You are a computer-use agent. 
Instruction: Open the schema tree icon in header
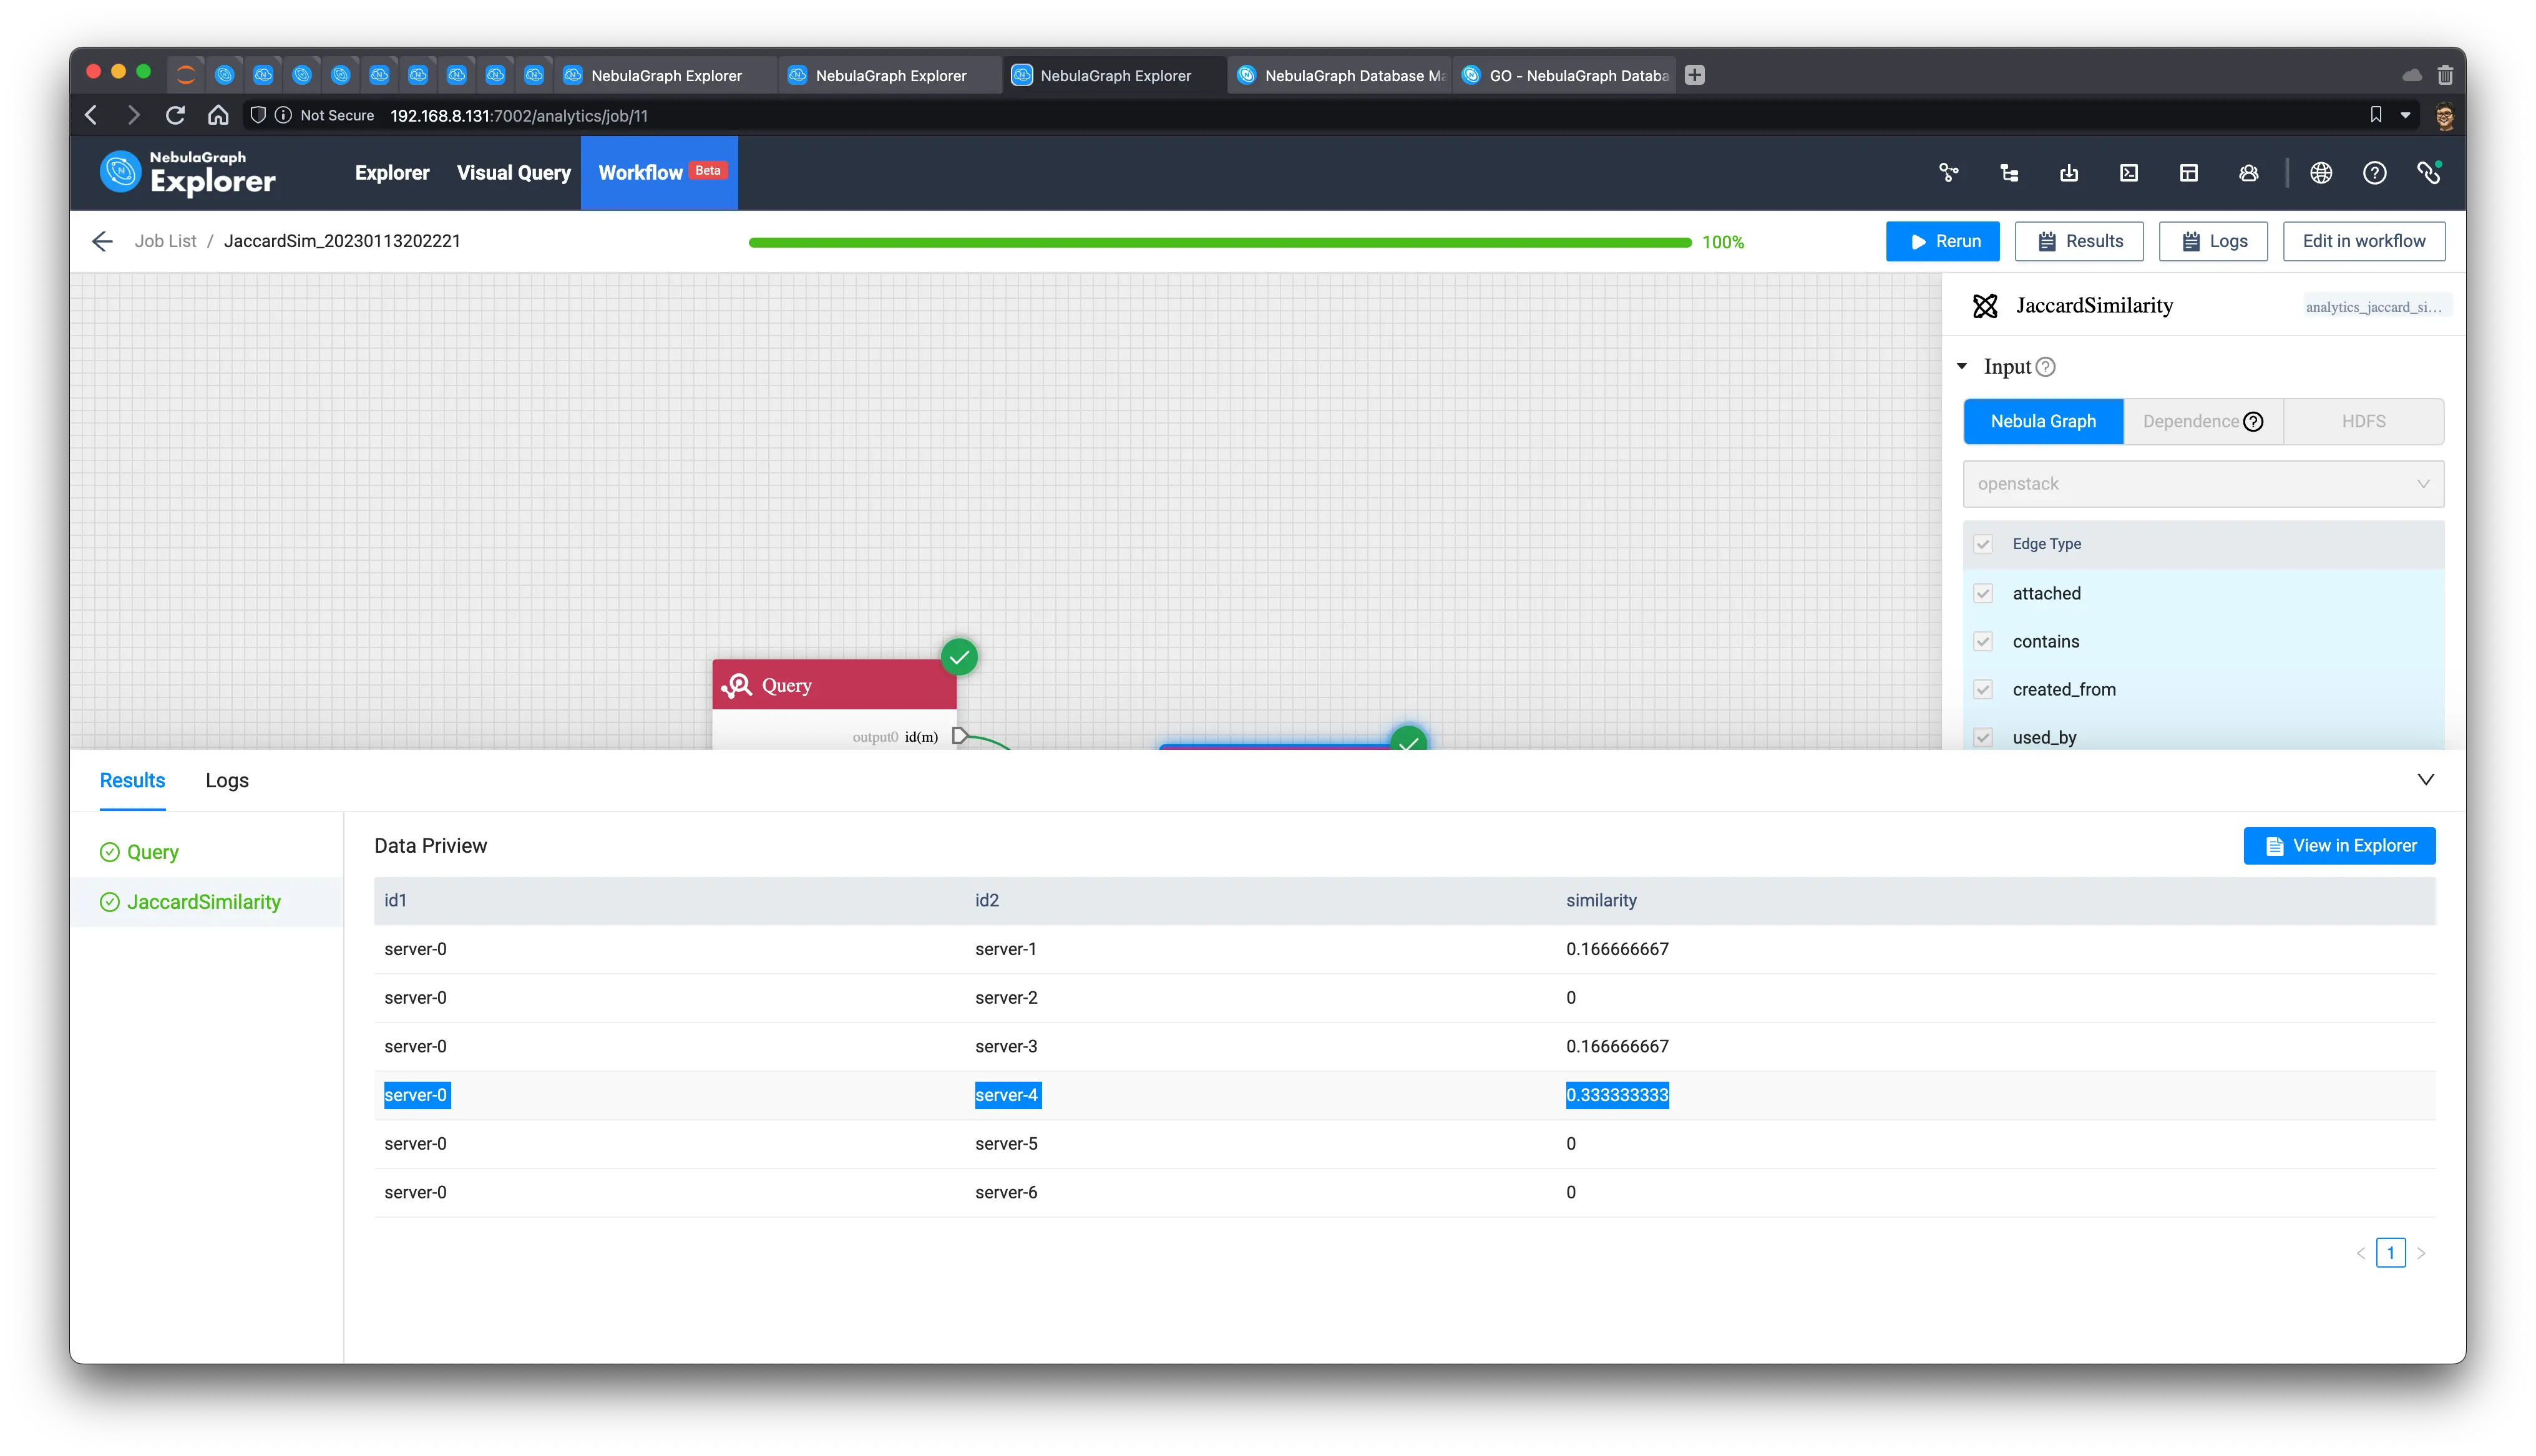(2009, 173)
